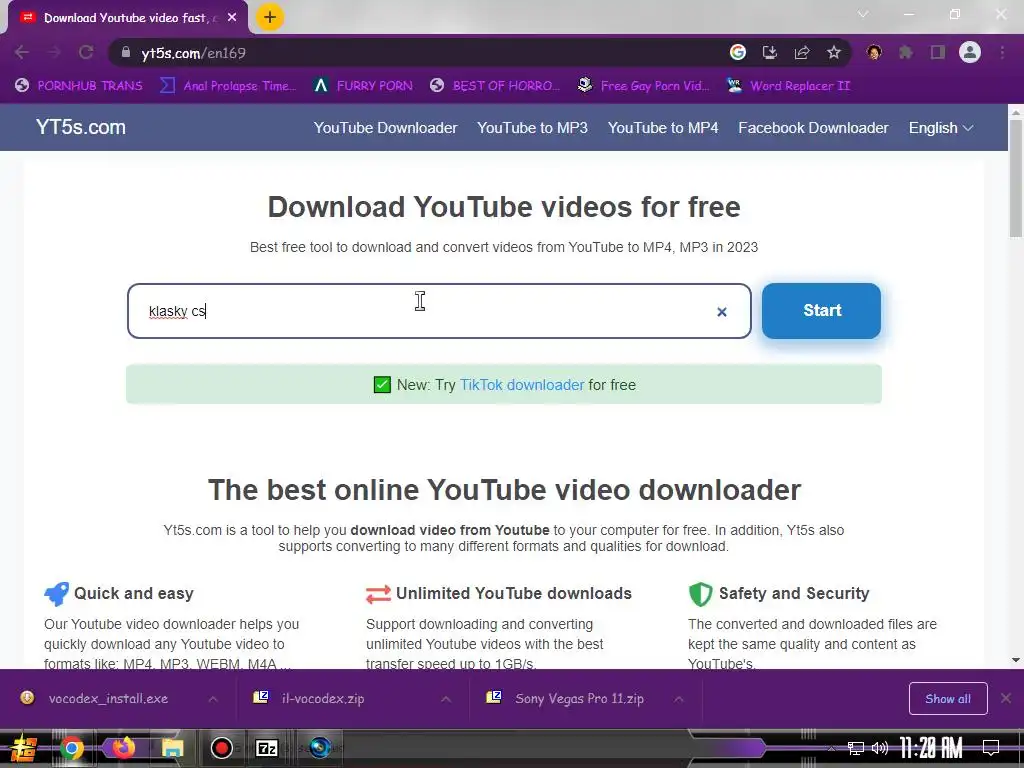1024x768 pixels.
Task: Expand options for vocodex_install.exe download
Action: coord(213,699)
